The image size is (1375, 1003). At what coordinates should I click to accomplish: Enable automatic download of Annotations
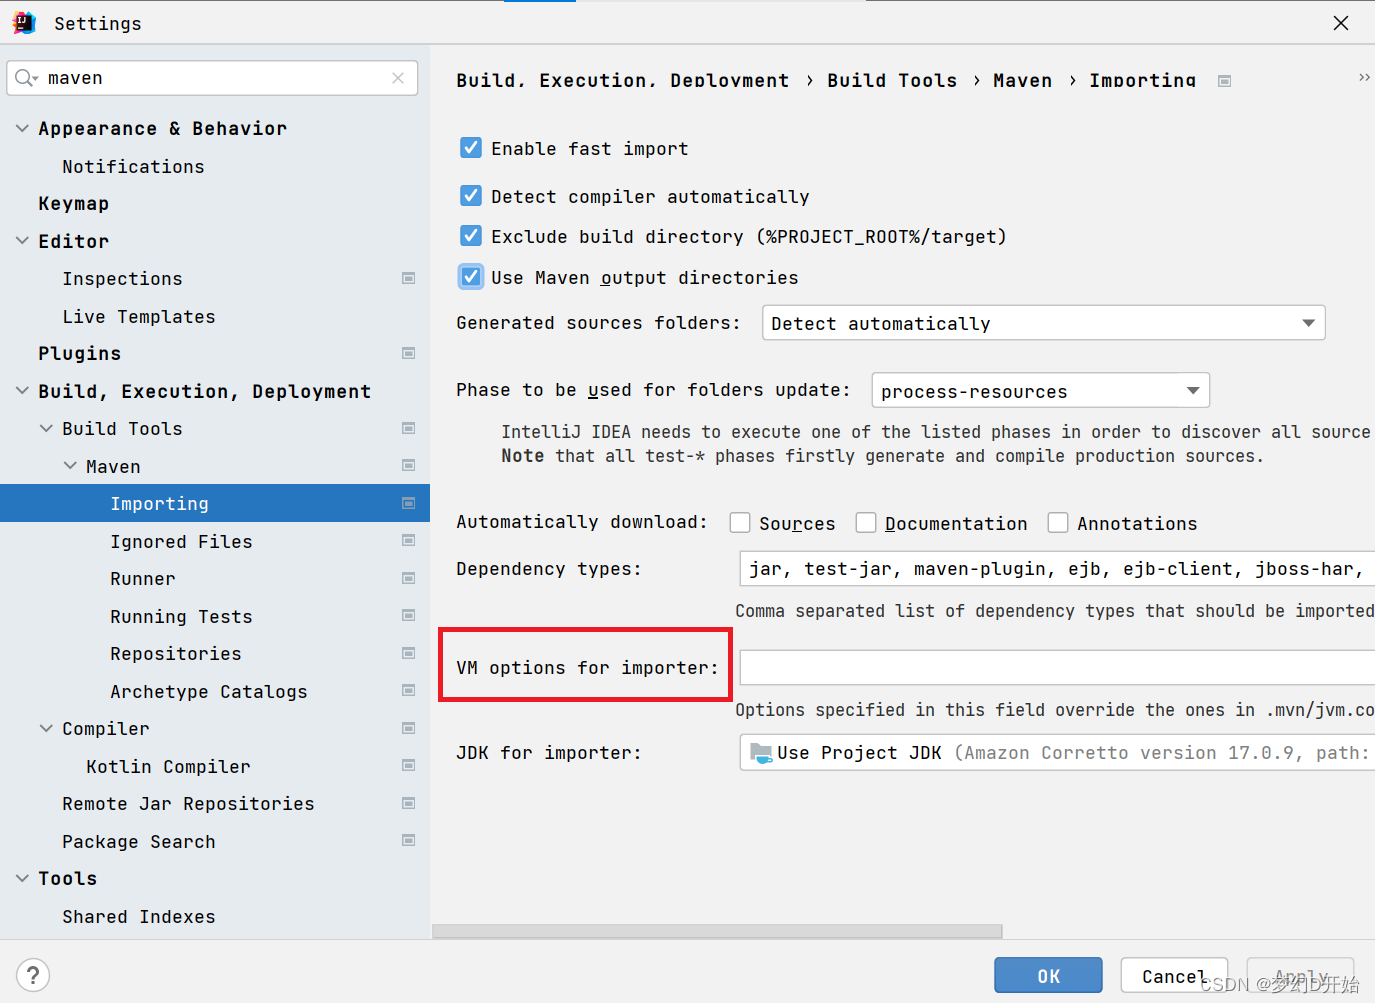tap(1058, 522)
